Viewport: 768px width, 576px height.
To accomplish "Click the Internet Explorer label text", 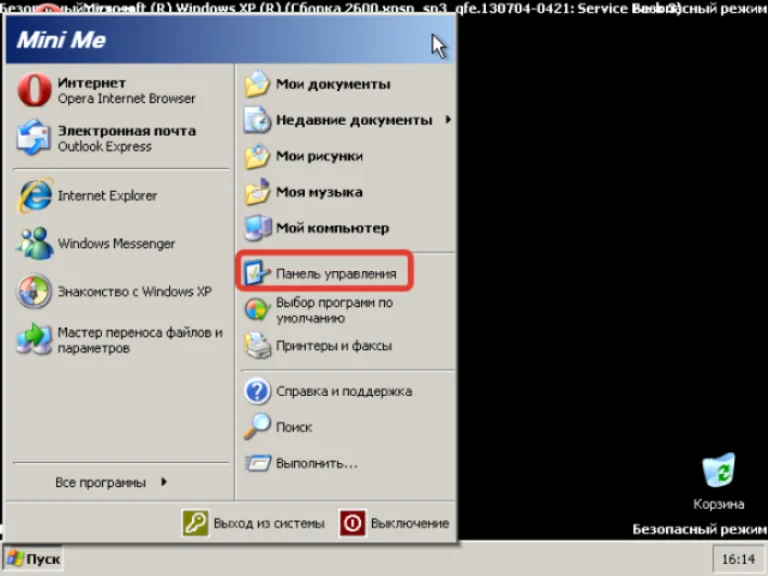I will (107, 195).
